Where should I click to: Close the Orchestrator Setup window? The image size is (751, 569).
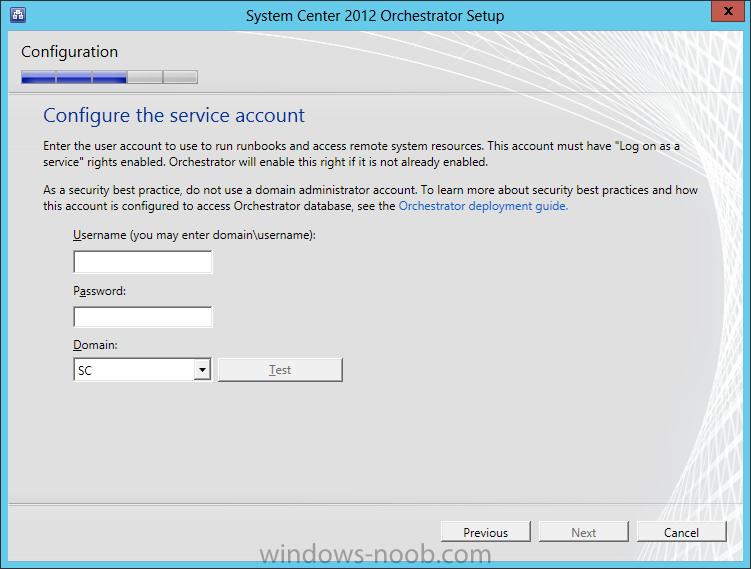click(728, 11)
